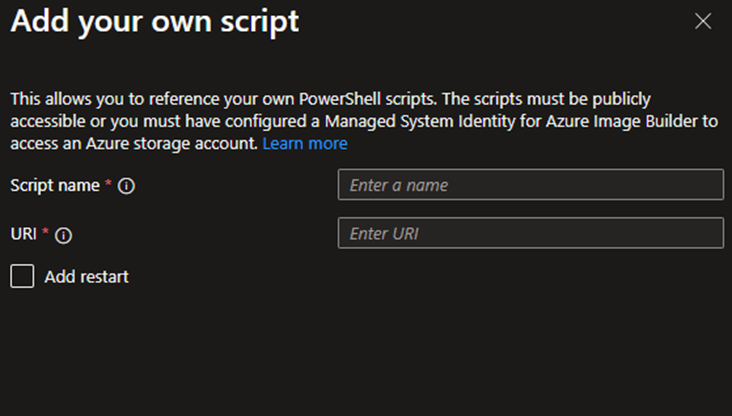Click the red asterisk beside Script name

tap(108, 182)
